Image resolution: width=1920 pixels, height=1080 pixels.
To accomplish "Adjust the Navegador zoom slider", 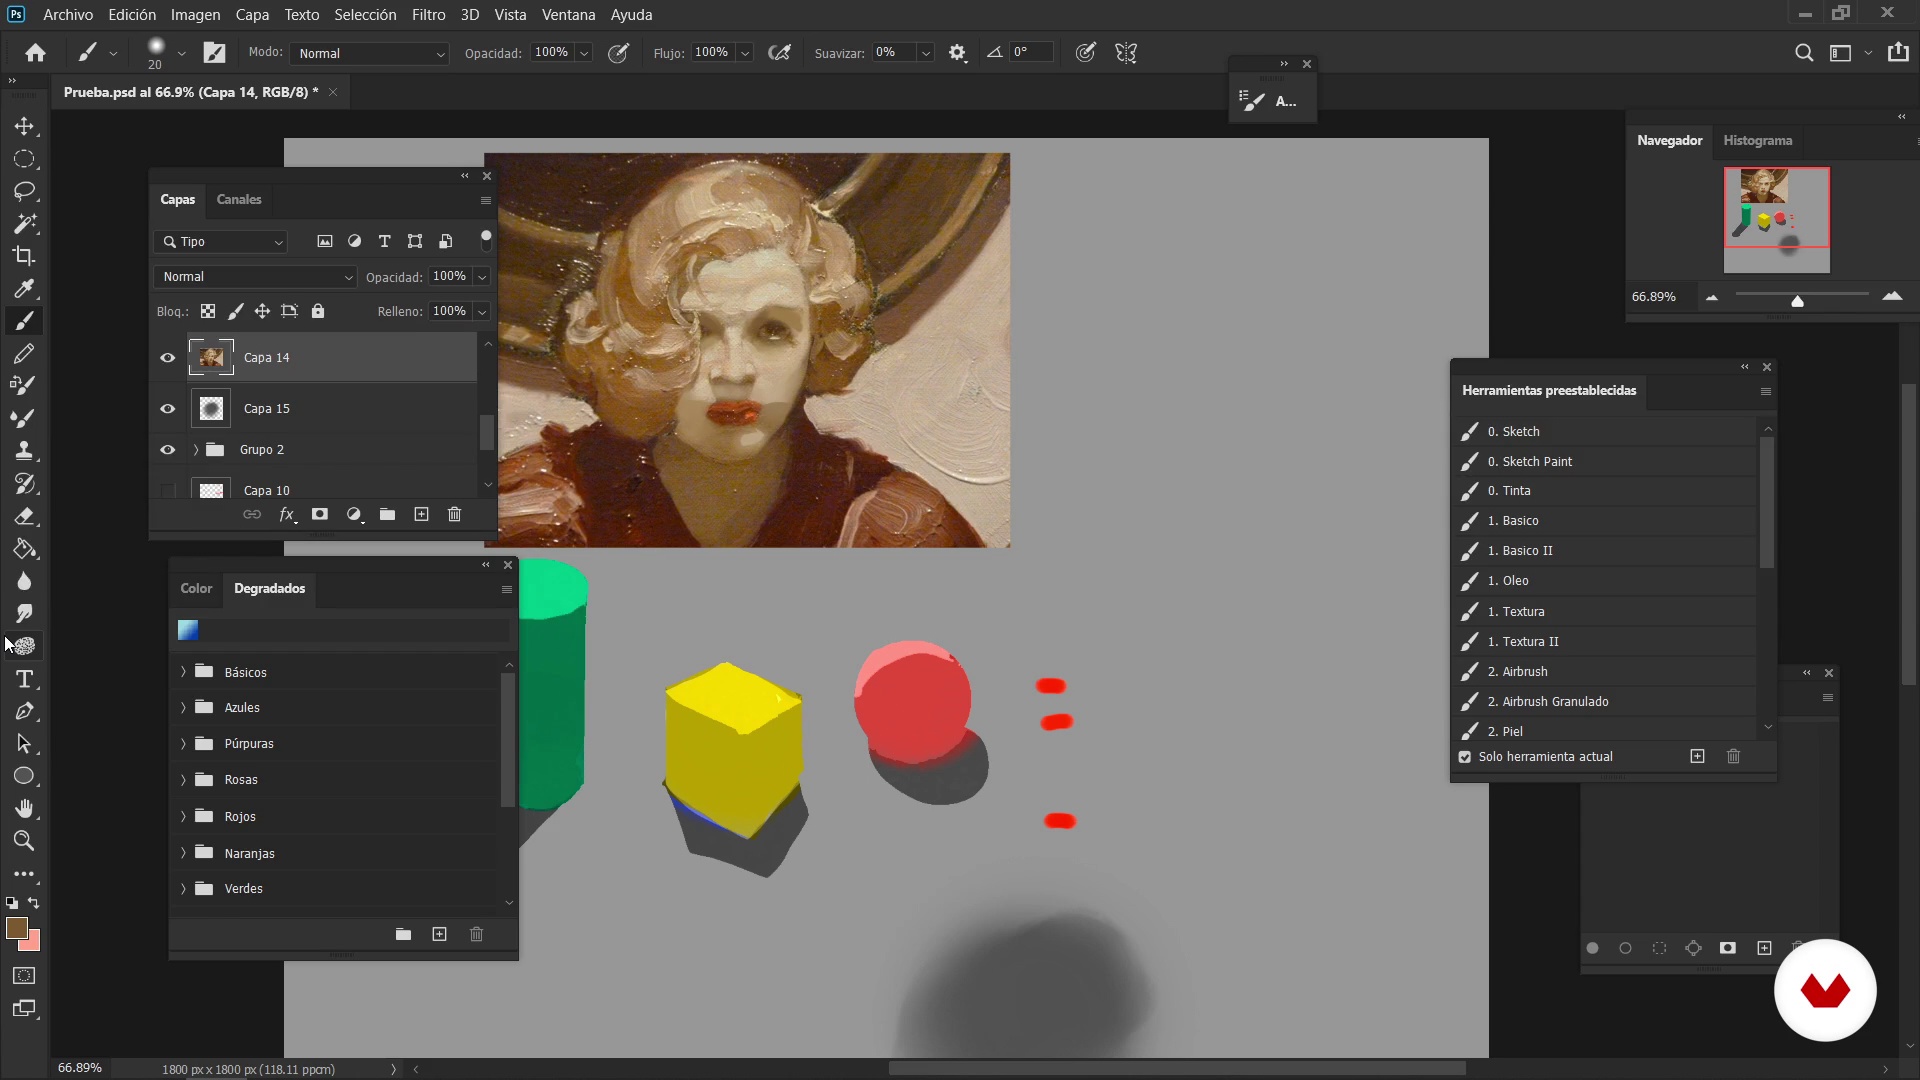I will click(x=1797, y=299).
